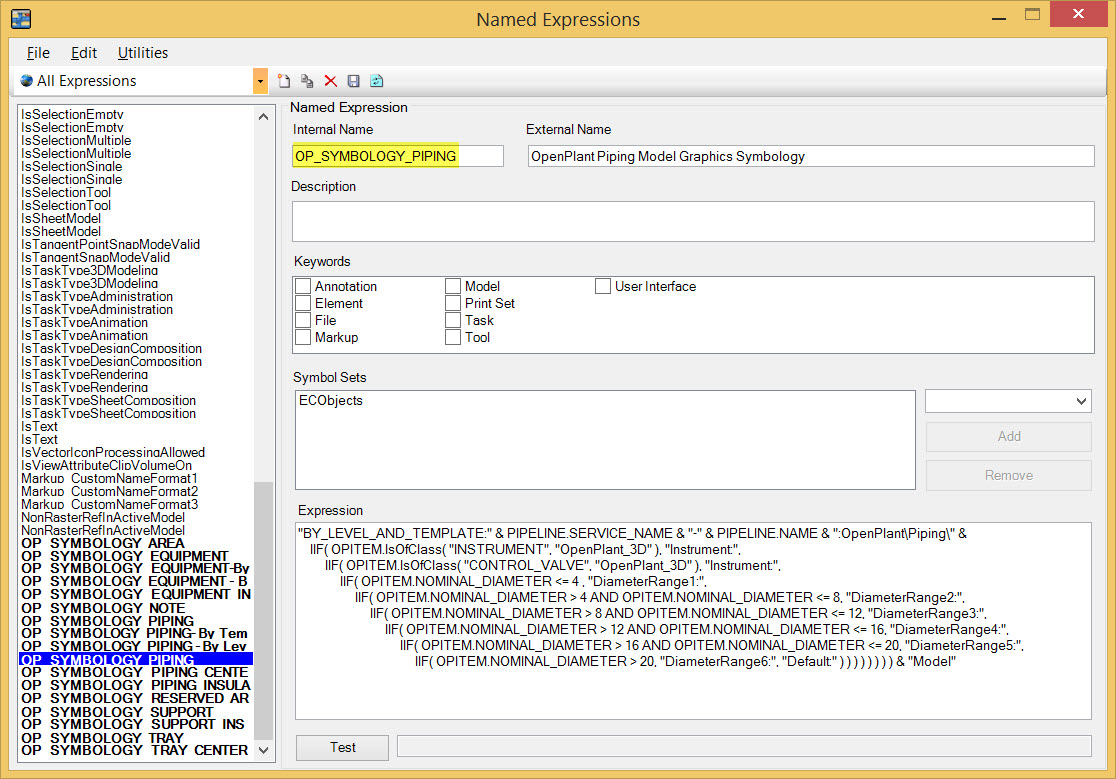Toggle the Markup keyword checkbox
This screenshot has width=1116, height=779.
(x=303, y=337)
